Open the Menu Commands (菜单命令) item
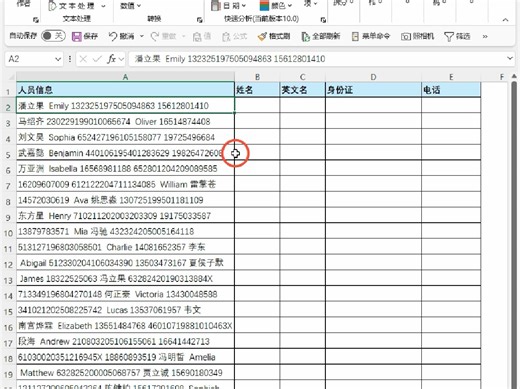 tap(371, 36)
